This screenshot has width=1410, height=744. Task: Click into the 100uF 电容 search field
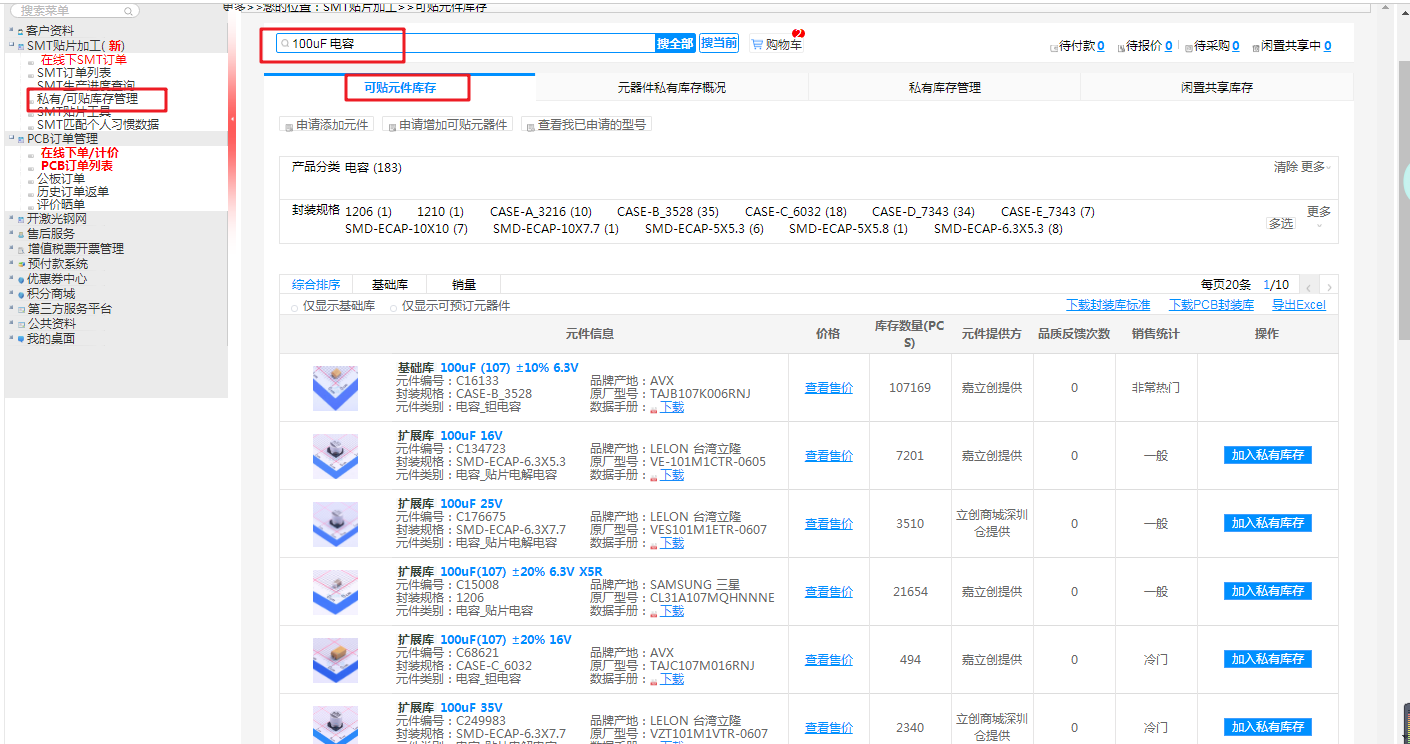(x=470, y=44)
